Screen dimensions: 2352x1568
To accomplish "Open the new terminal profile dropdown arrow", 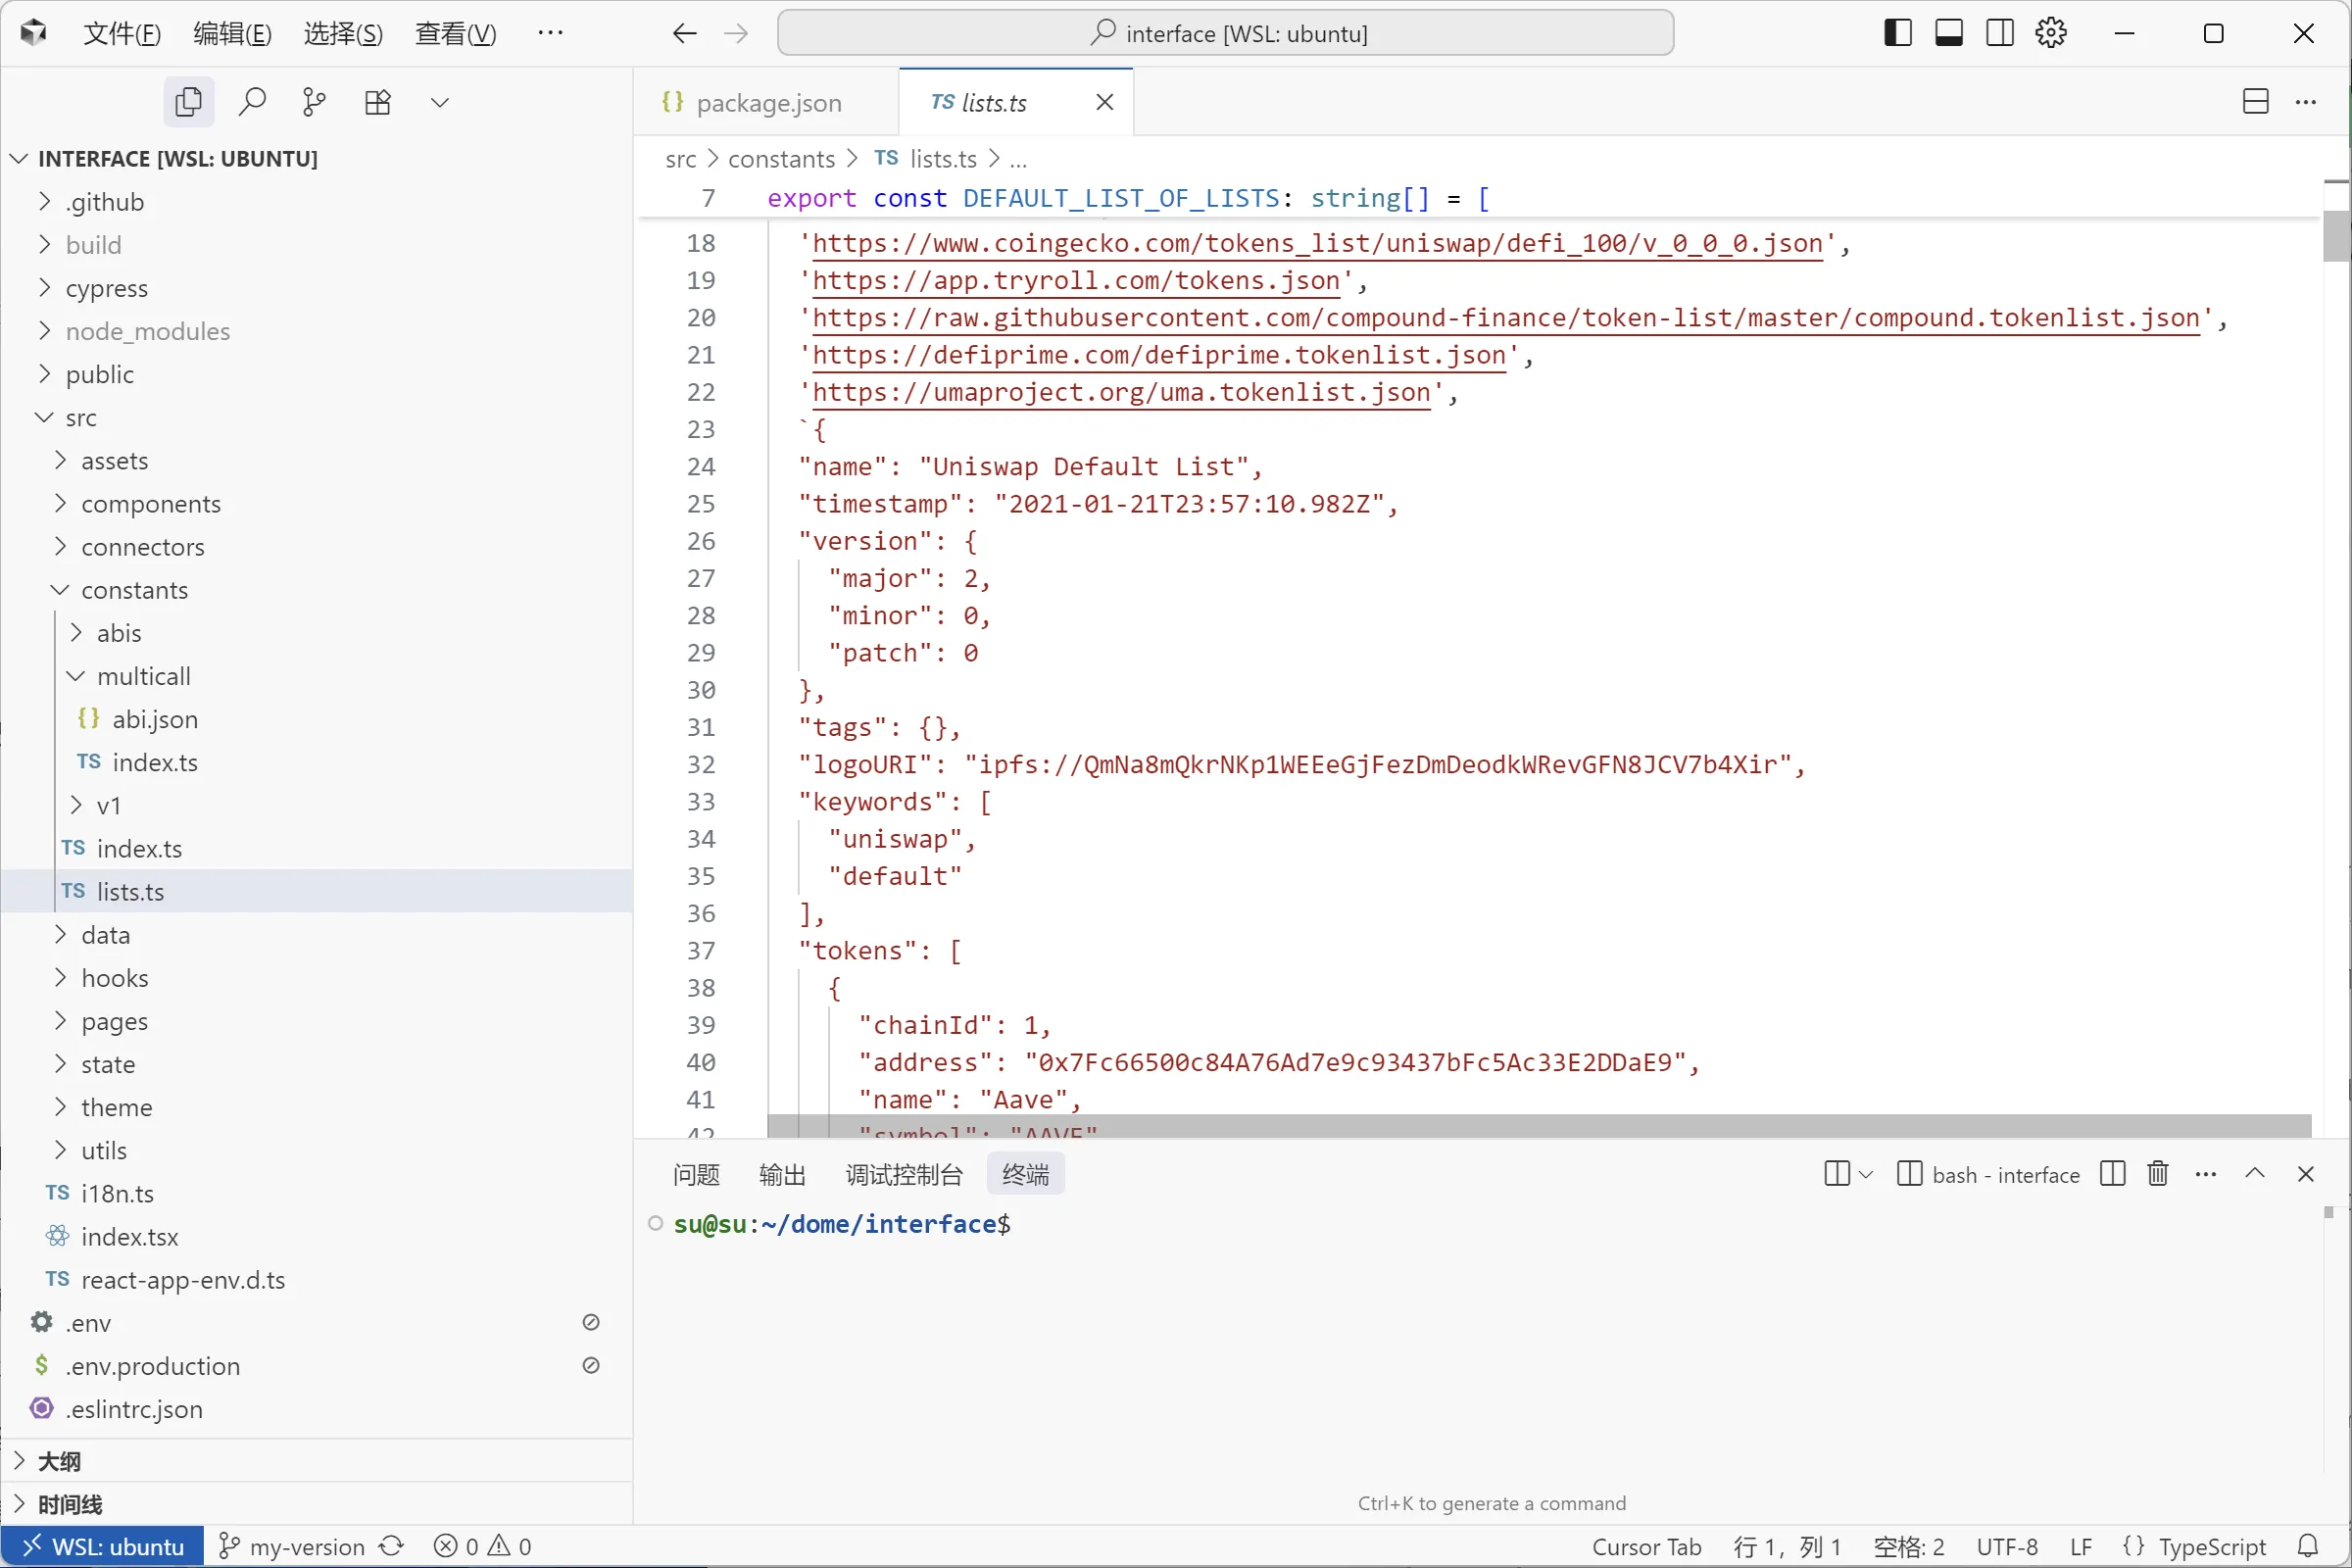I will pos(1866,1174).
